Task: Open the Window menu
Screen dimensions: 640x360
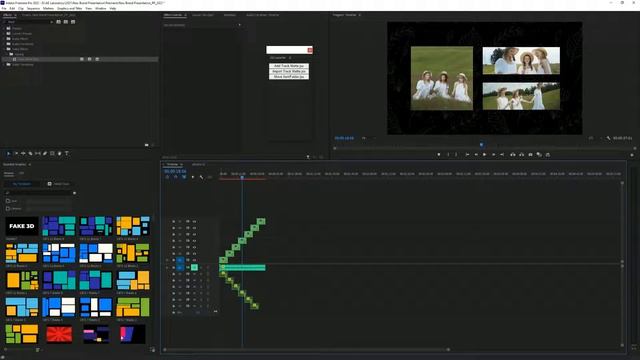Action: click(100, 8)
